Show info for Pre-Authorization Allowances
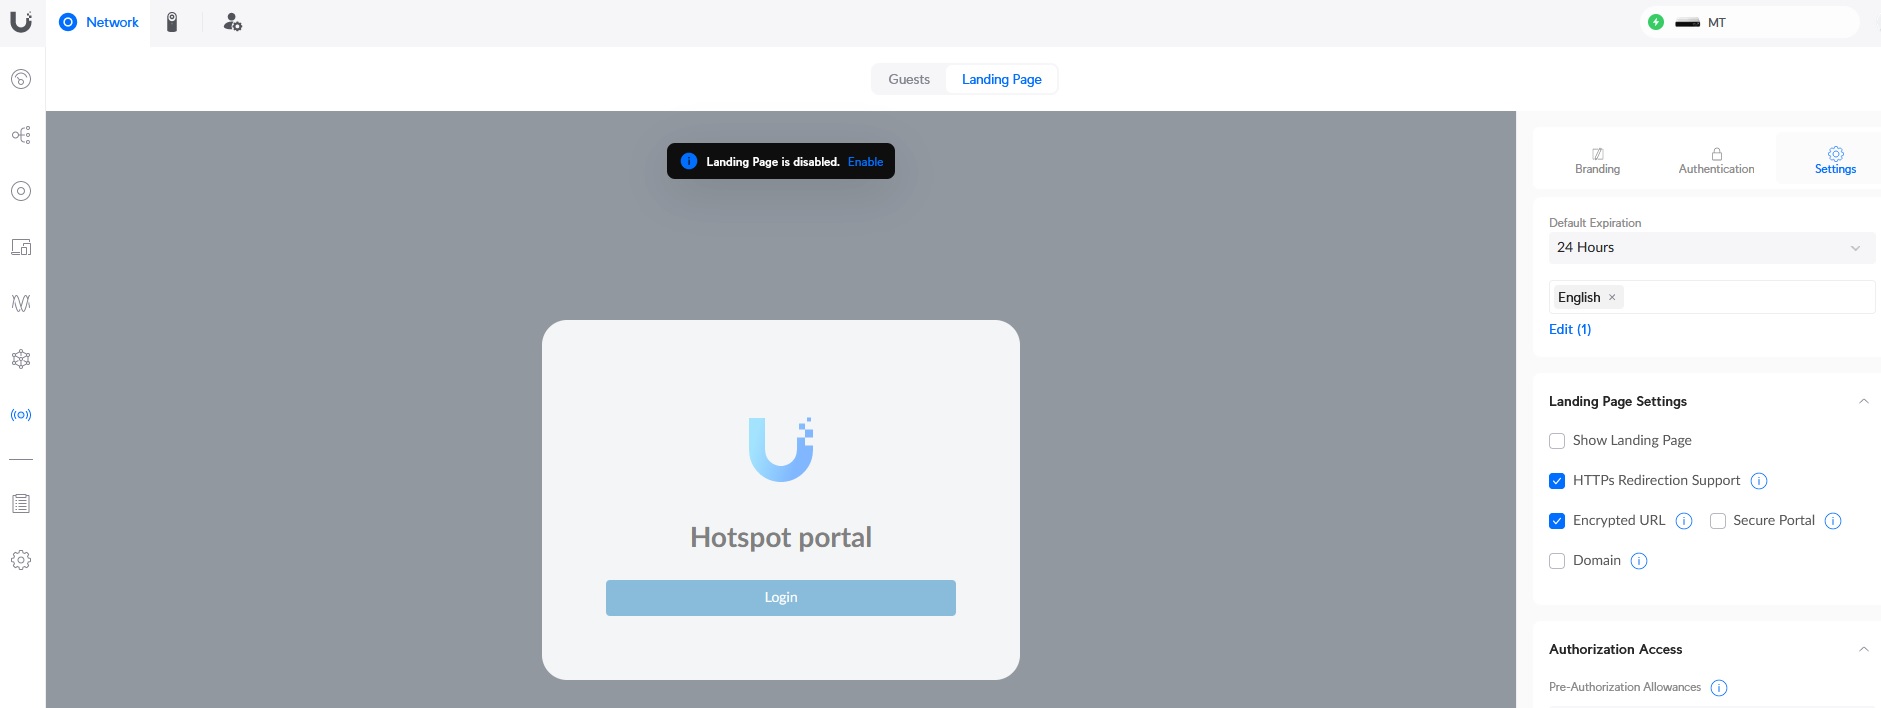Image resolution: width=1881 pixels, height=708 pixels. [1719, 688]
